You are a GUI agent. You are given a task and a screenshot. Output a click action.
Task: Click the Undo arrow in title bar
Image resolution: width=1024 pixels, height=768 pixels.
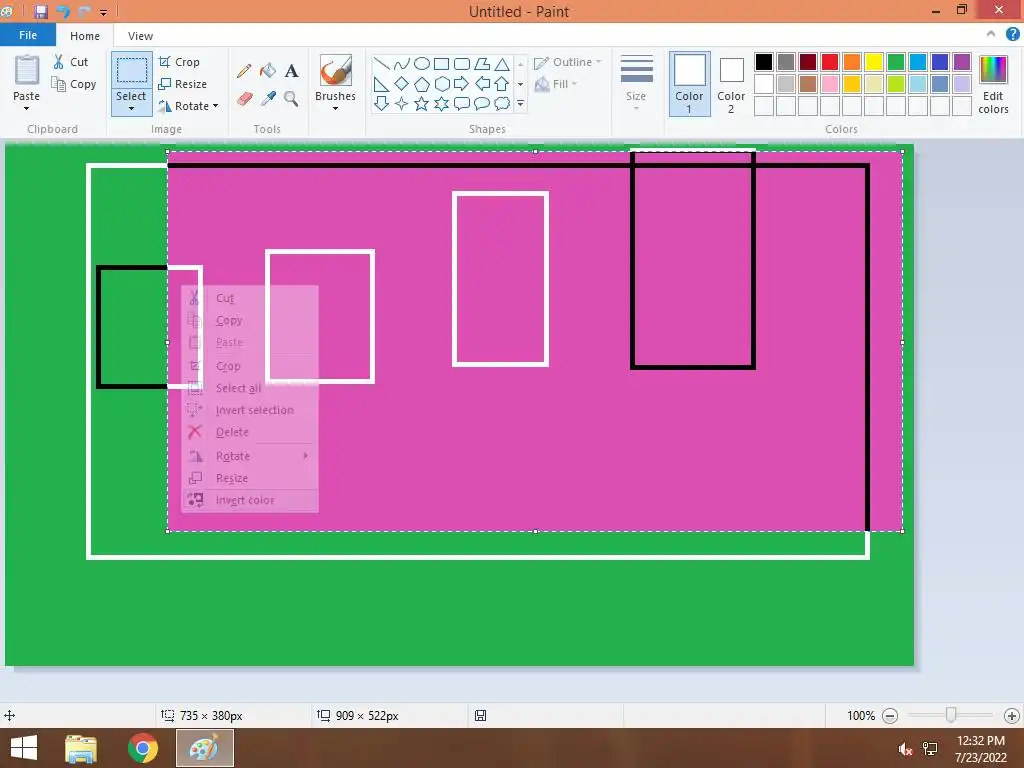[x=63, y=11]
